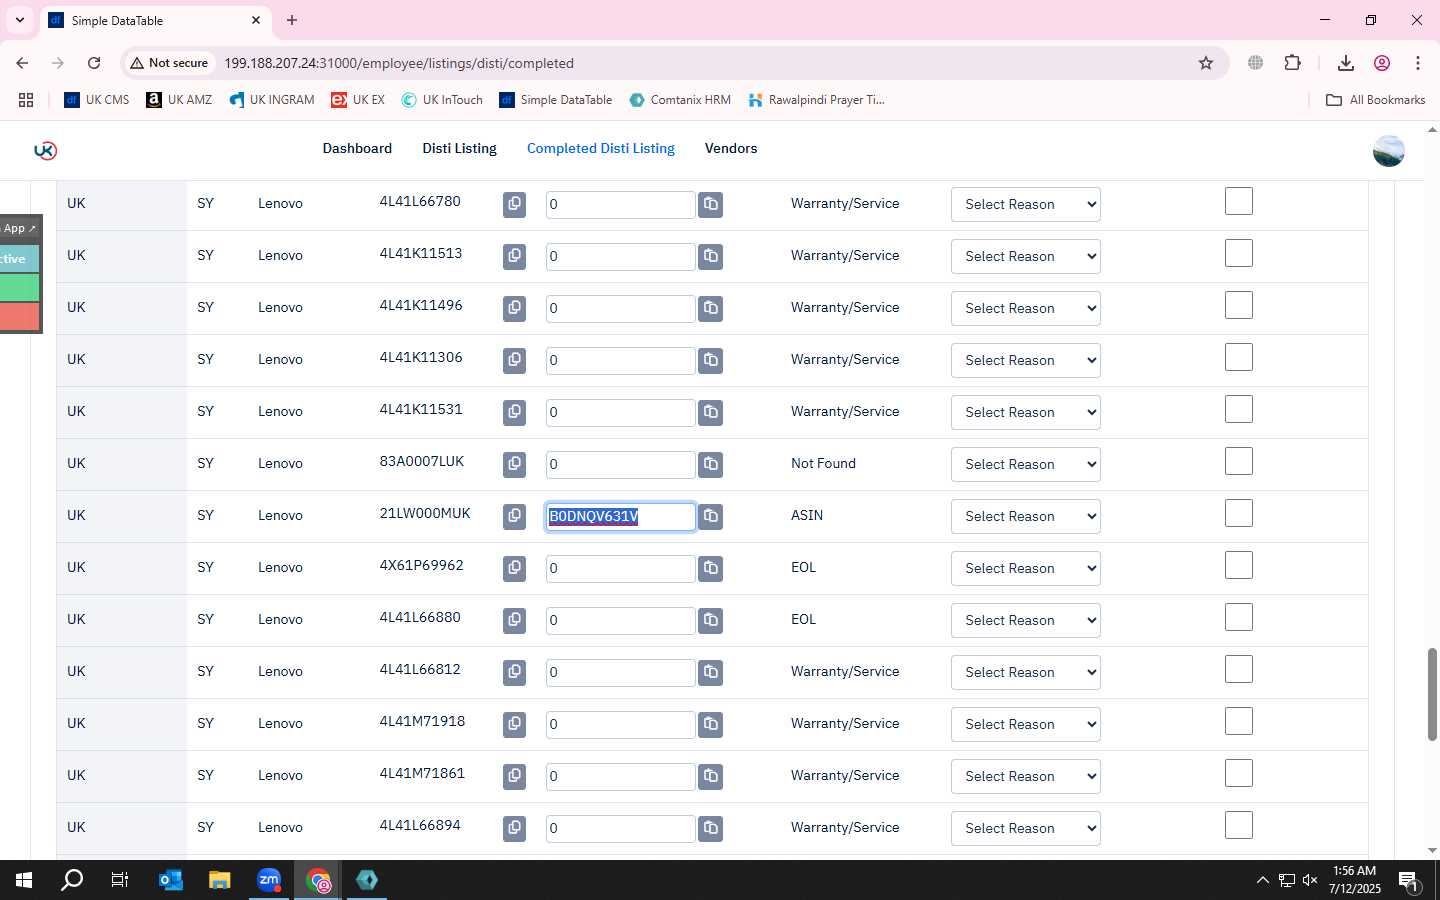
Task: Open Windows Start menu
Action: [24, 880]
